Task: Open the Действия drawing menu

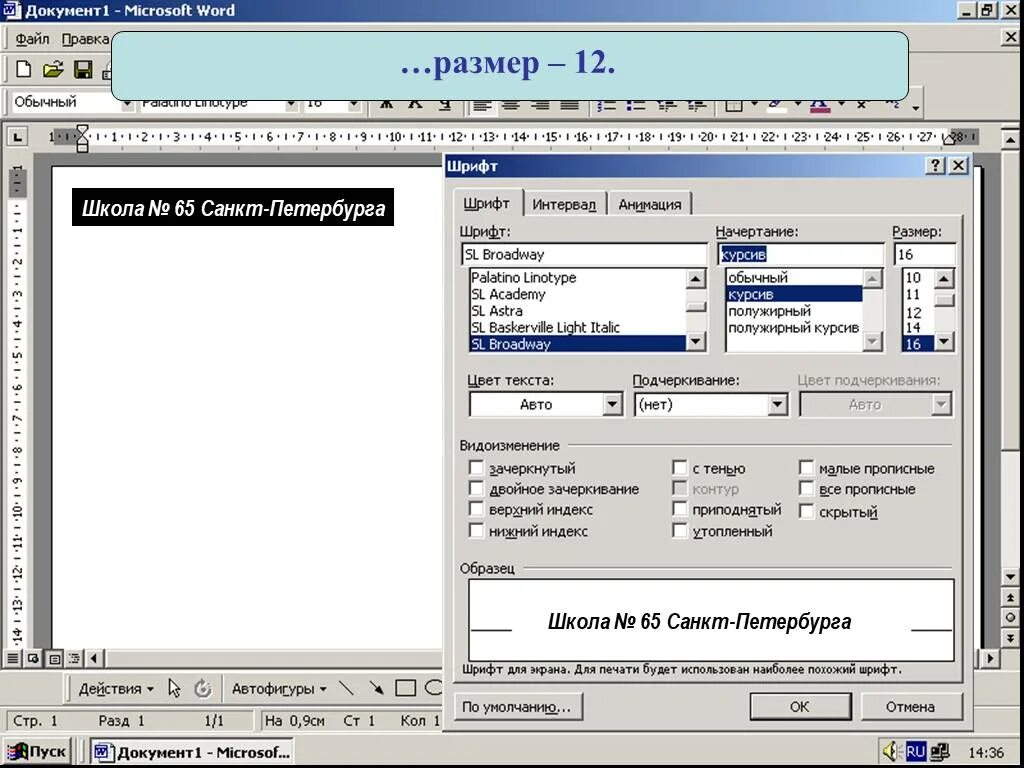Action: coord(116,688)
